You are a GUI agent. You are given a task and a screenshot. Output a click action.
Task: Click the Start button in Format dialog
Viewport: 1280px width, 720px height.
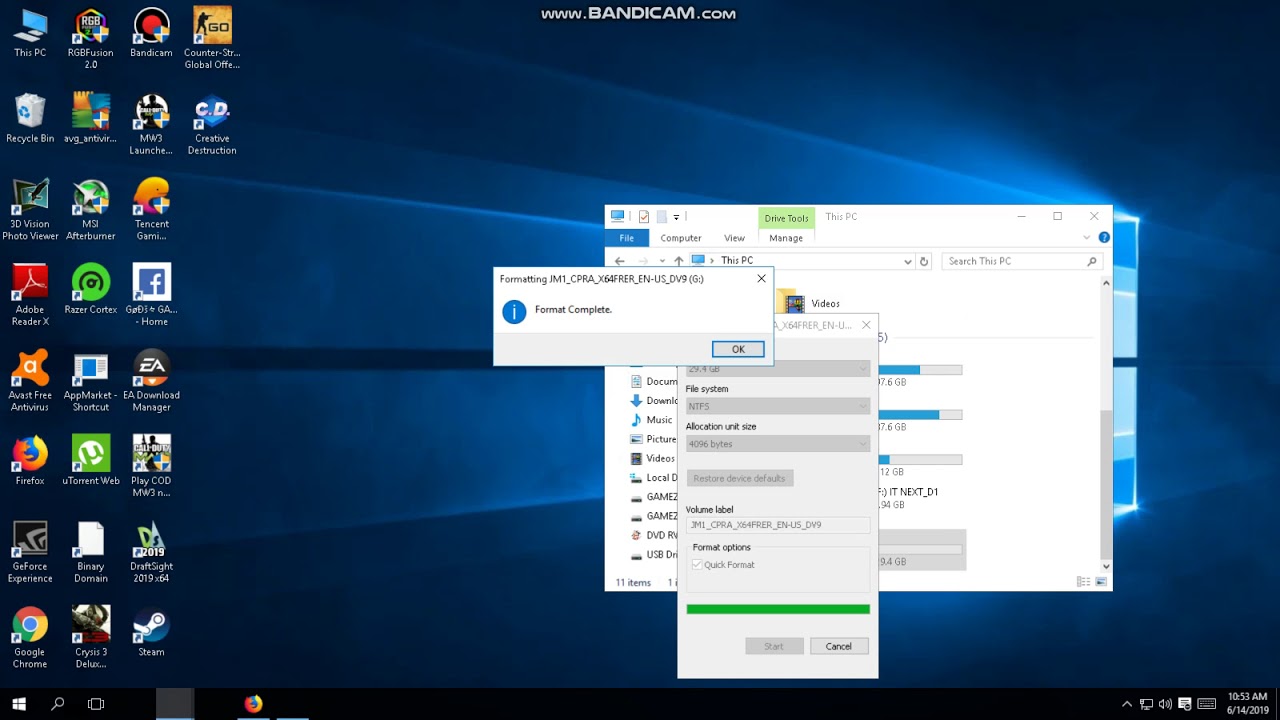click(774, 646)
